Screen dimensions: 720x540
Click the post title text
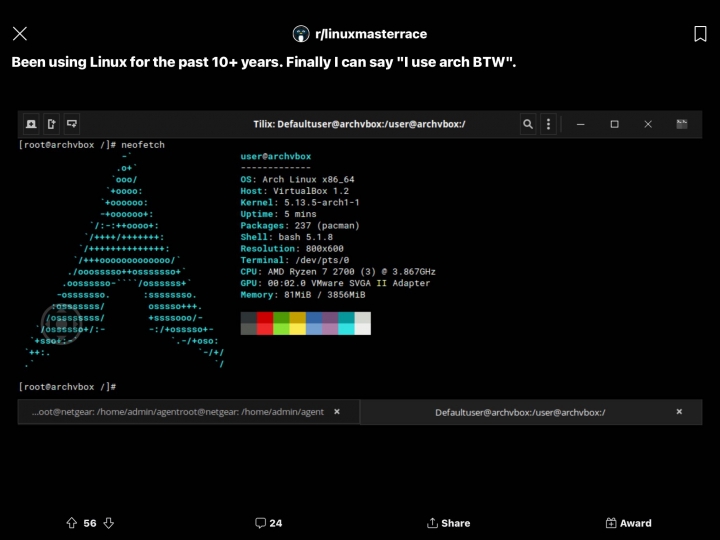coord(264,62)
